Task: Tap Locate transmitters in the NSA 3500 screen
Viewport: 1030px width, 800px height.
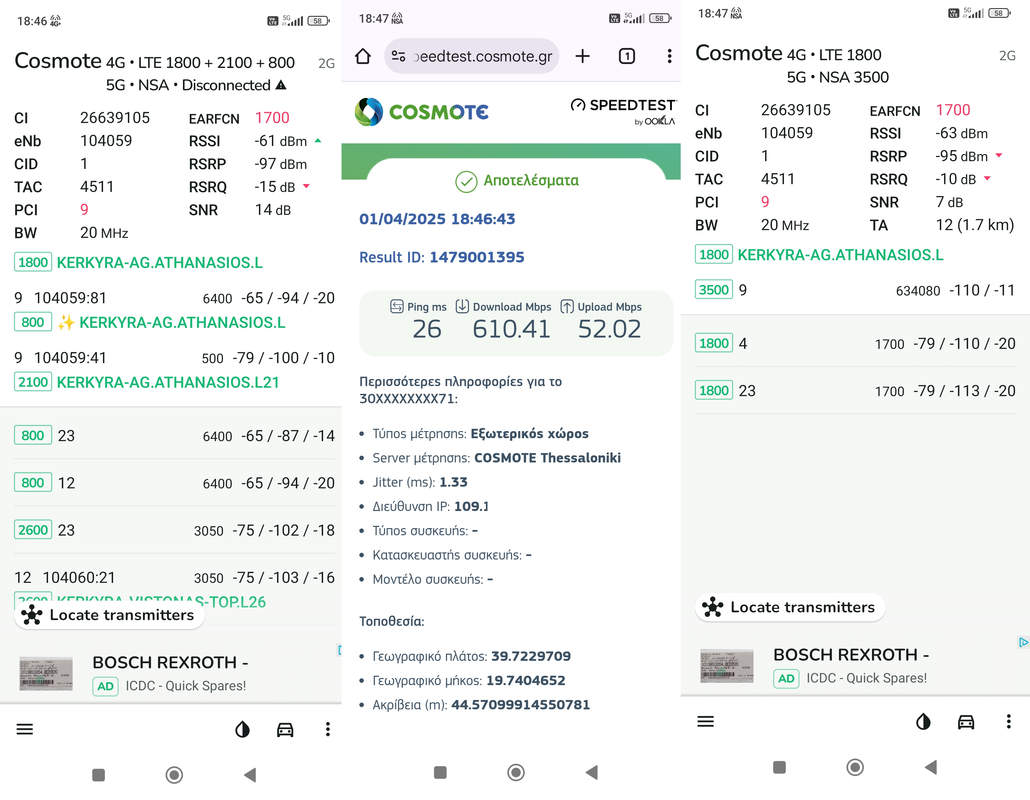Action: point(790,608)
